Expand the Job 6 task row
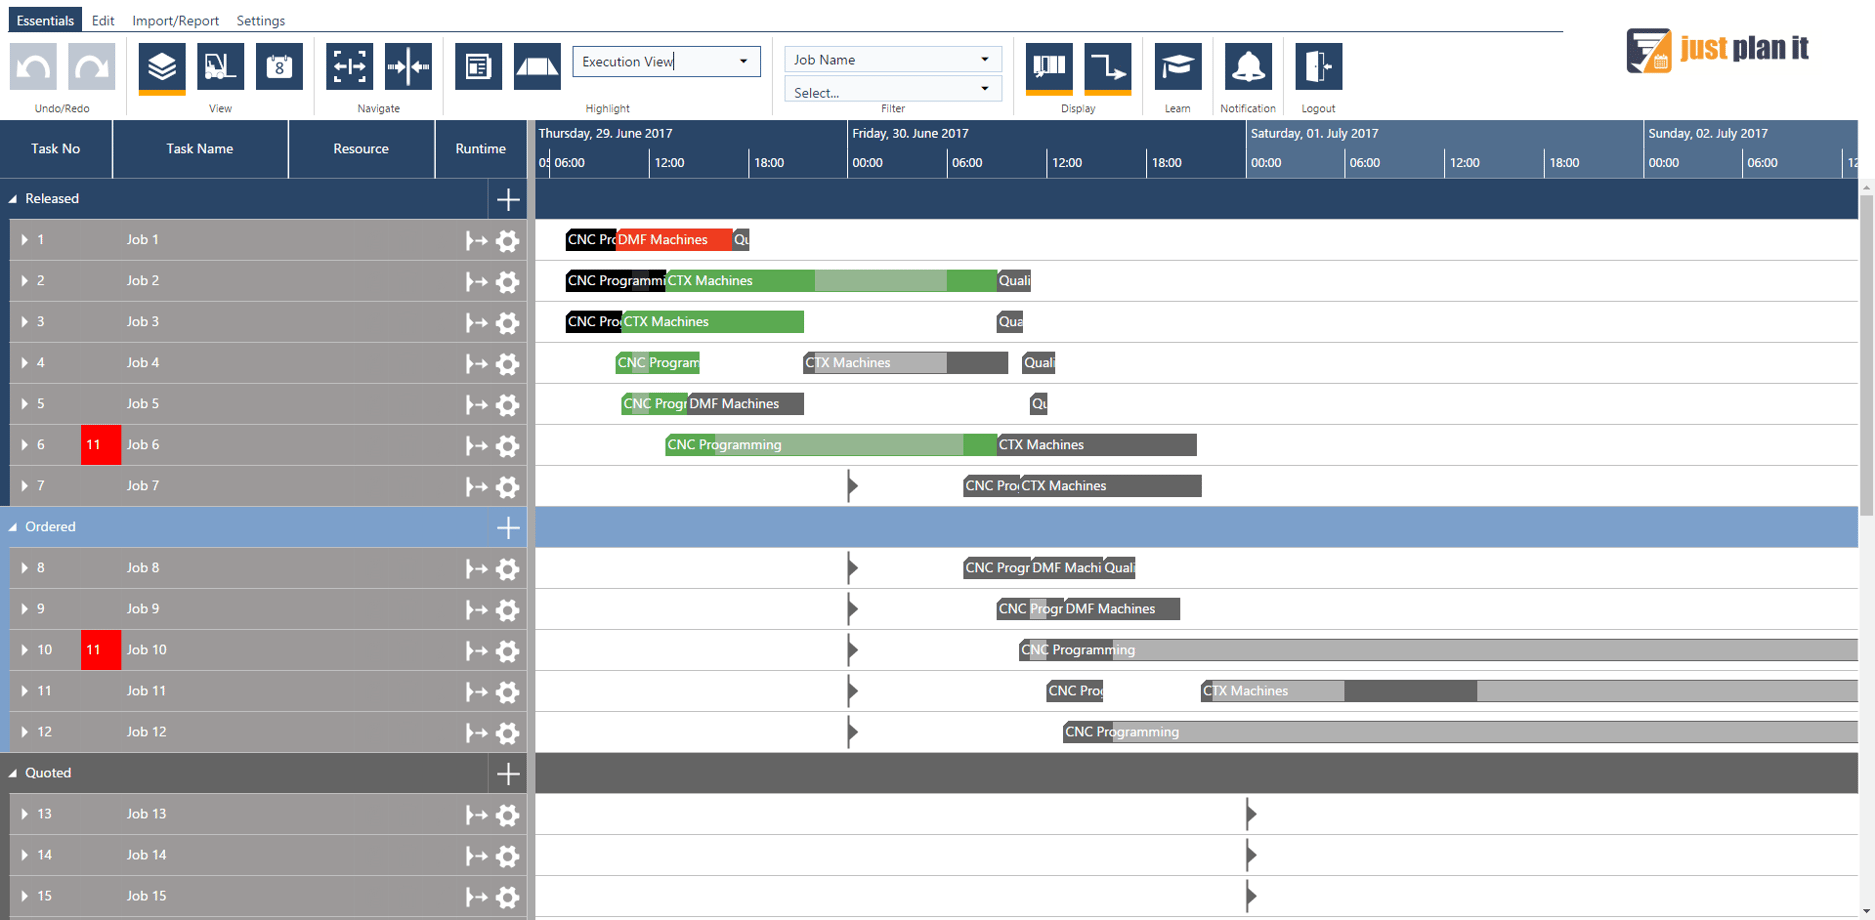This screenshot has height=920, width=1875. (23, 446)
